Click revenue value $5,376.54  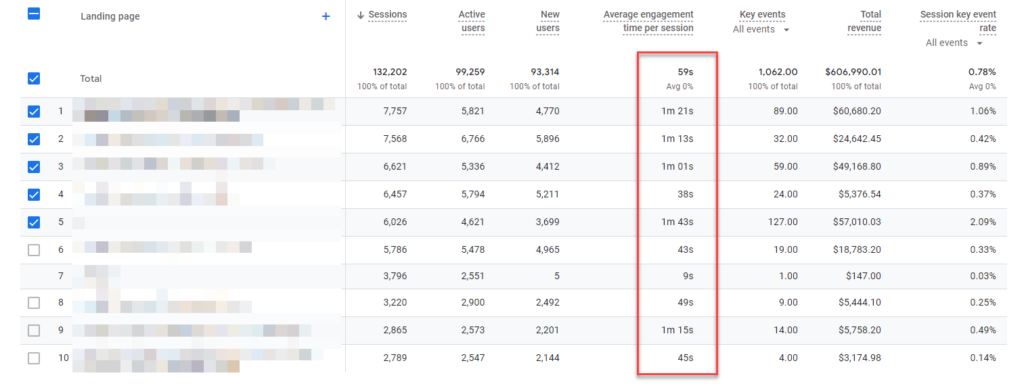click(x=859, y=195)
